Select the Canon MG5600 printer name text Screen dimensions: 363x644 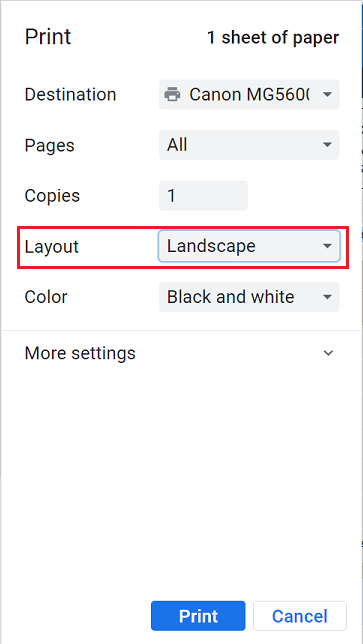coord(249,95)
